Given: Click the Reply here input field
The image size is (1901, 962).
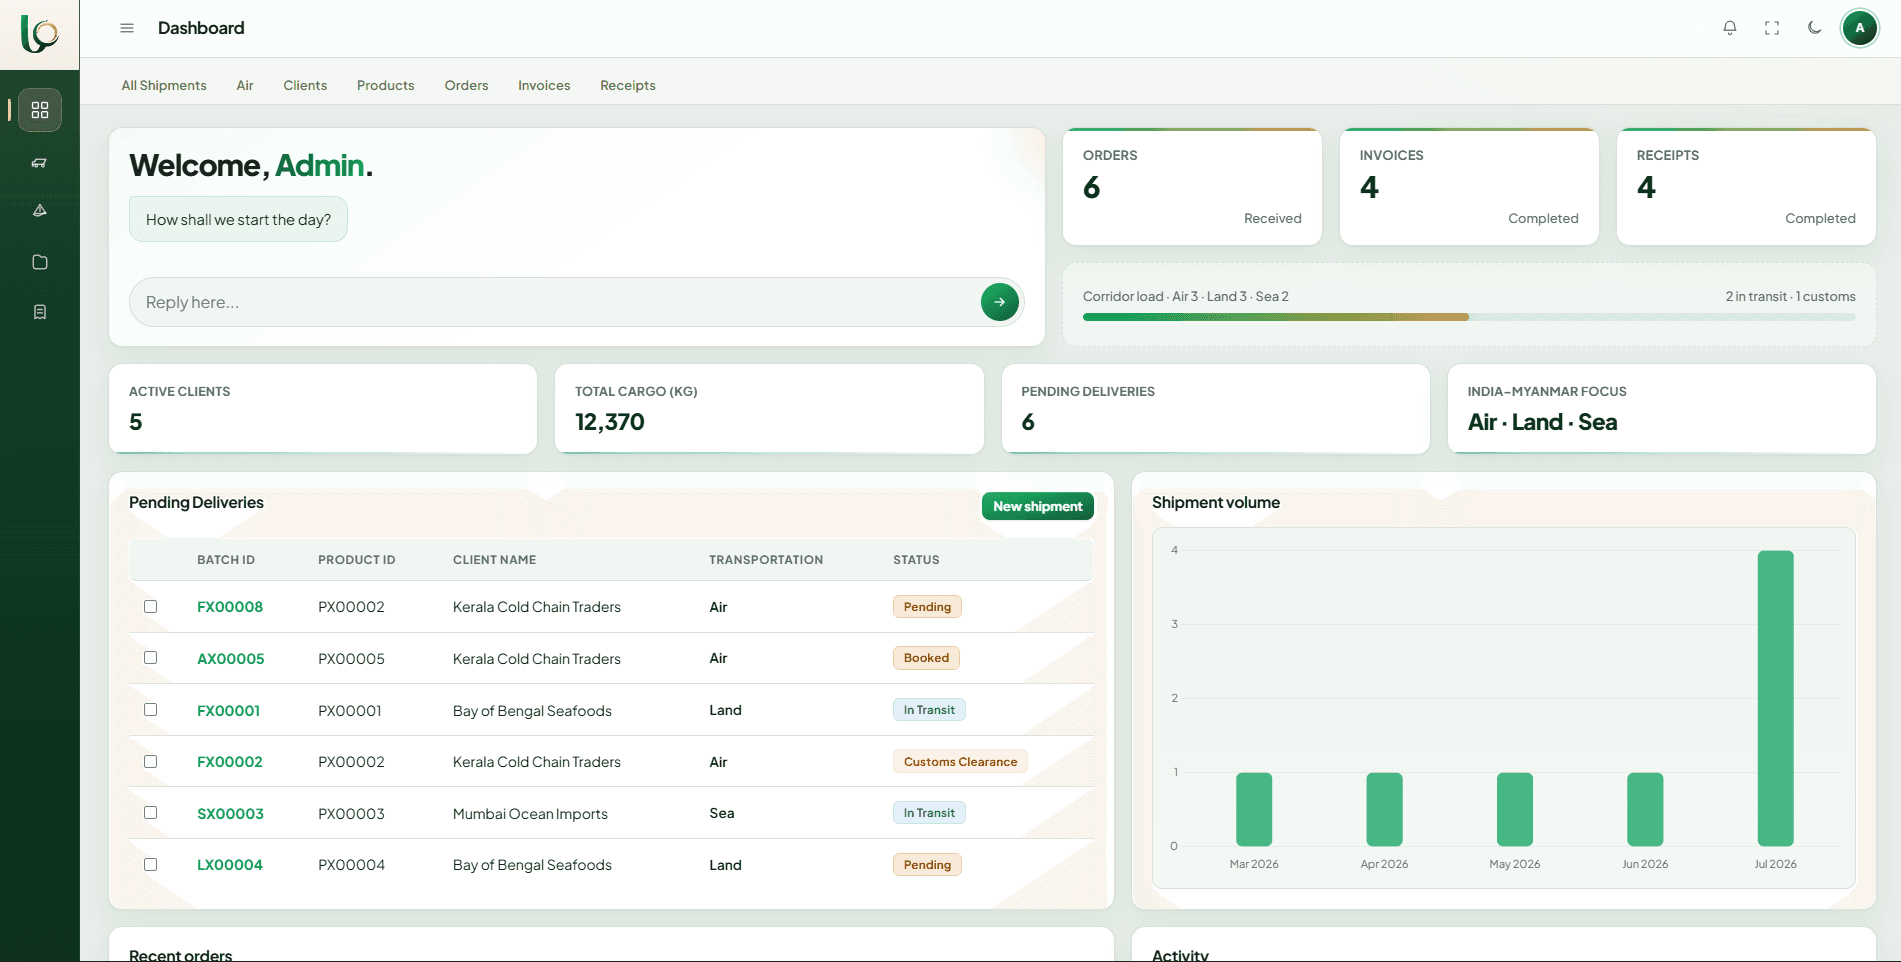Looking at the screenshot, I should [x=555, y=302].
